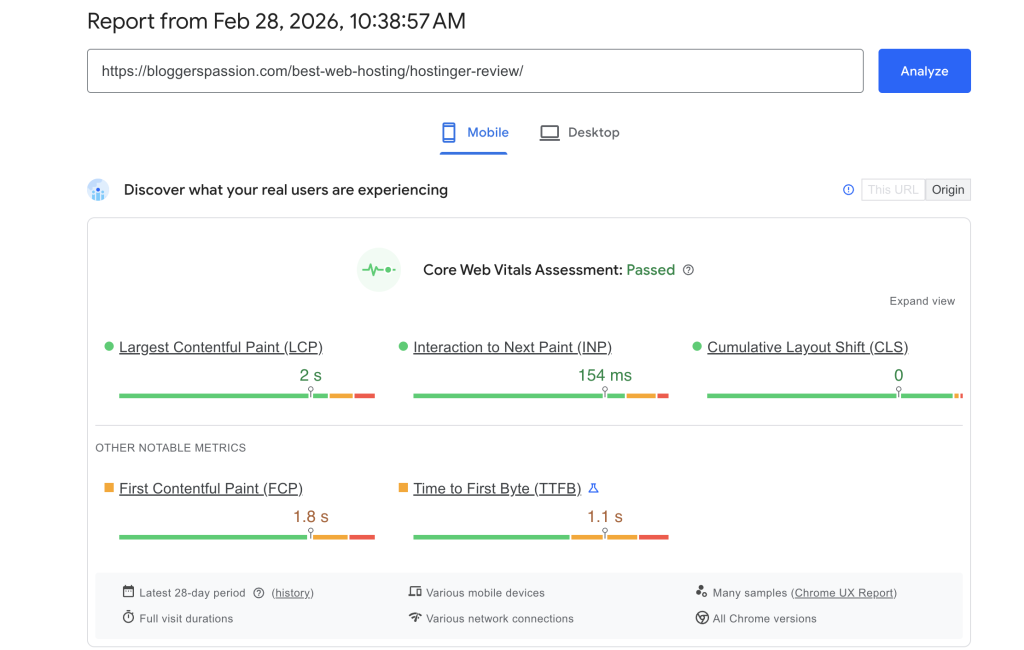Select the Mobile tab

(x=473, y=131)
